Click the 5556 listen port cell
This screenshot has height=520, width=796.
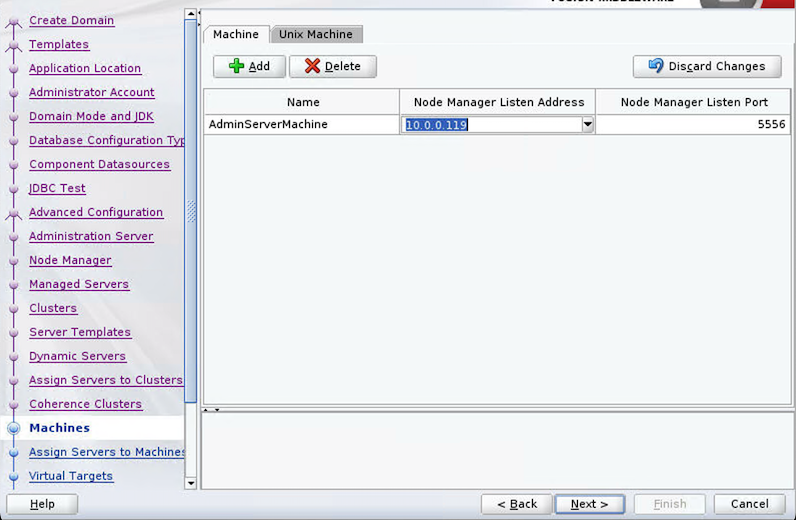point(692,124)
